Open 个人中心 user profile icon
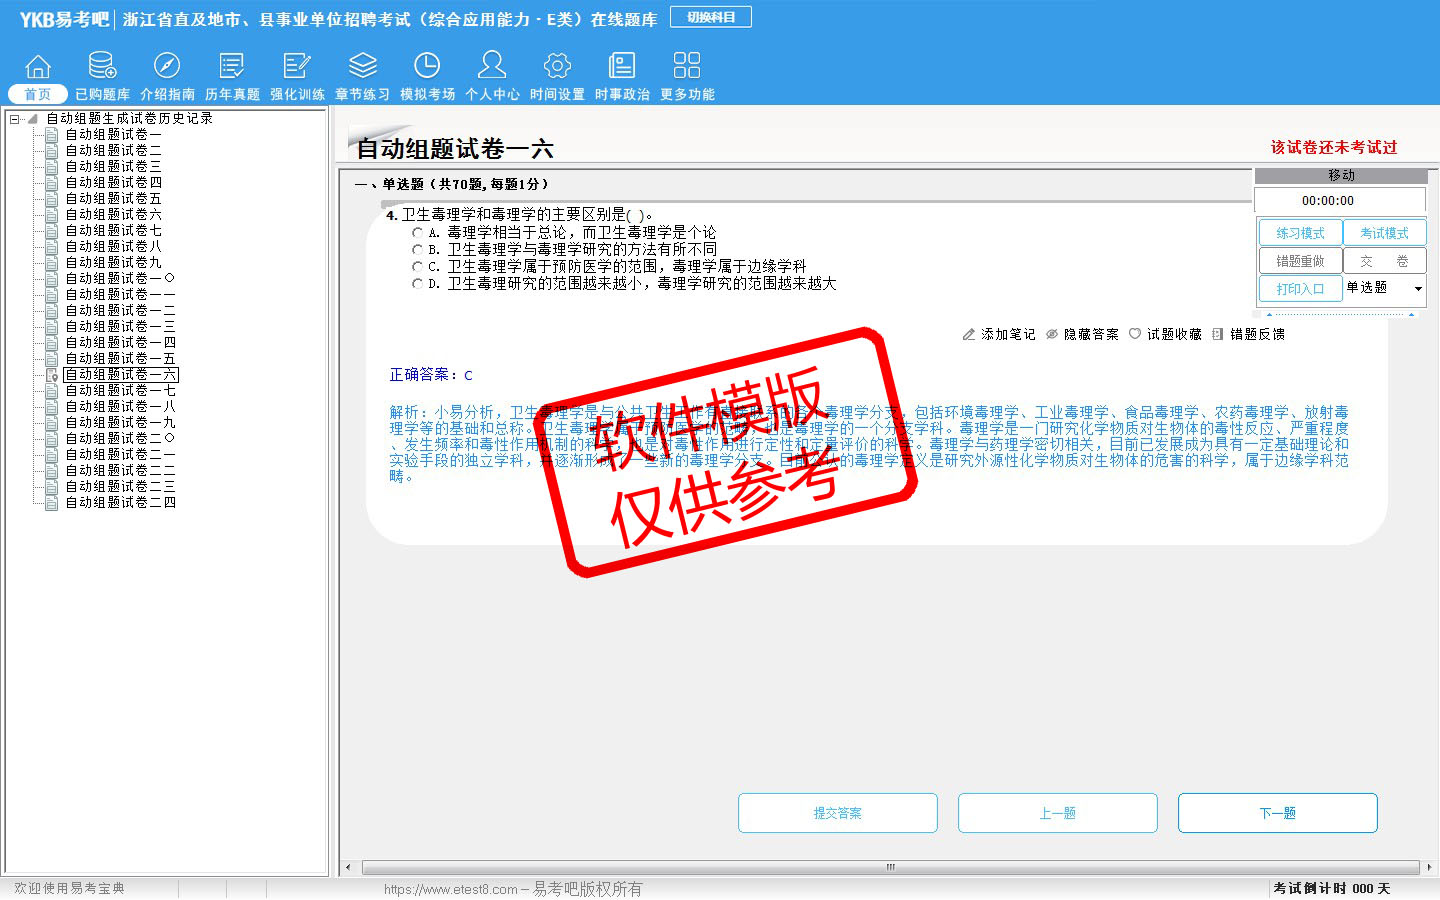This screenshot has height=900, width=1440. [x=492, y=66]
